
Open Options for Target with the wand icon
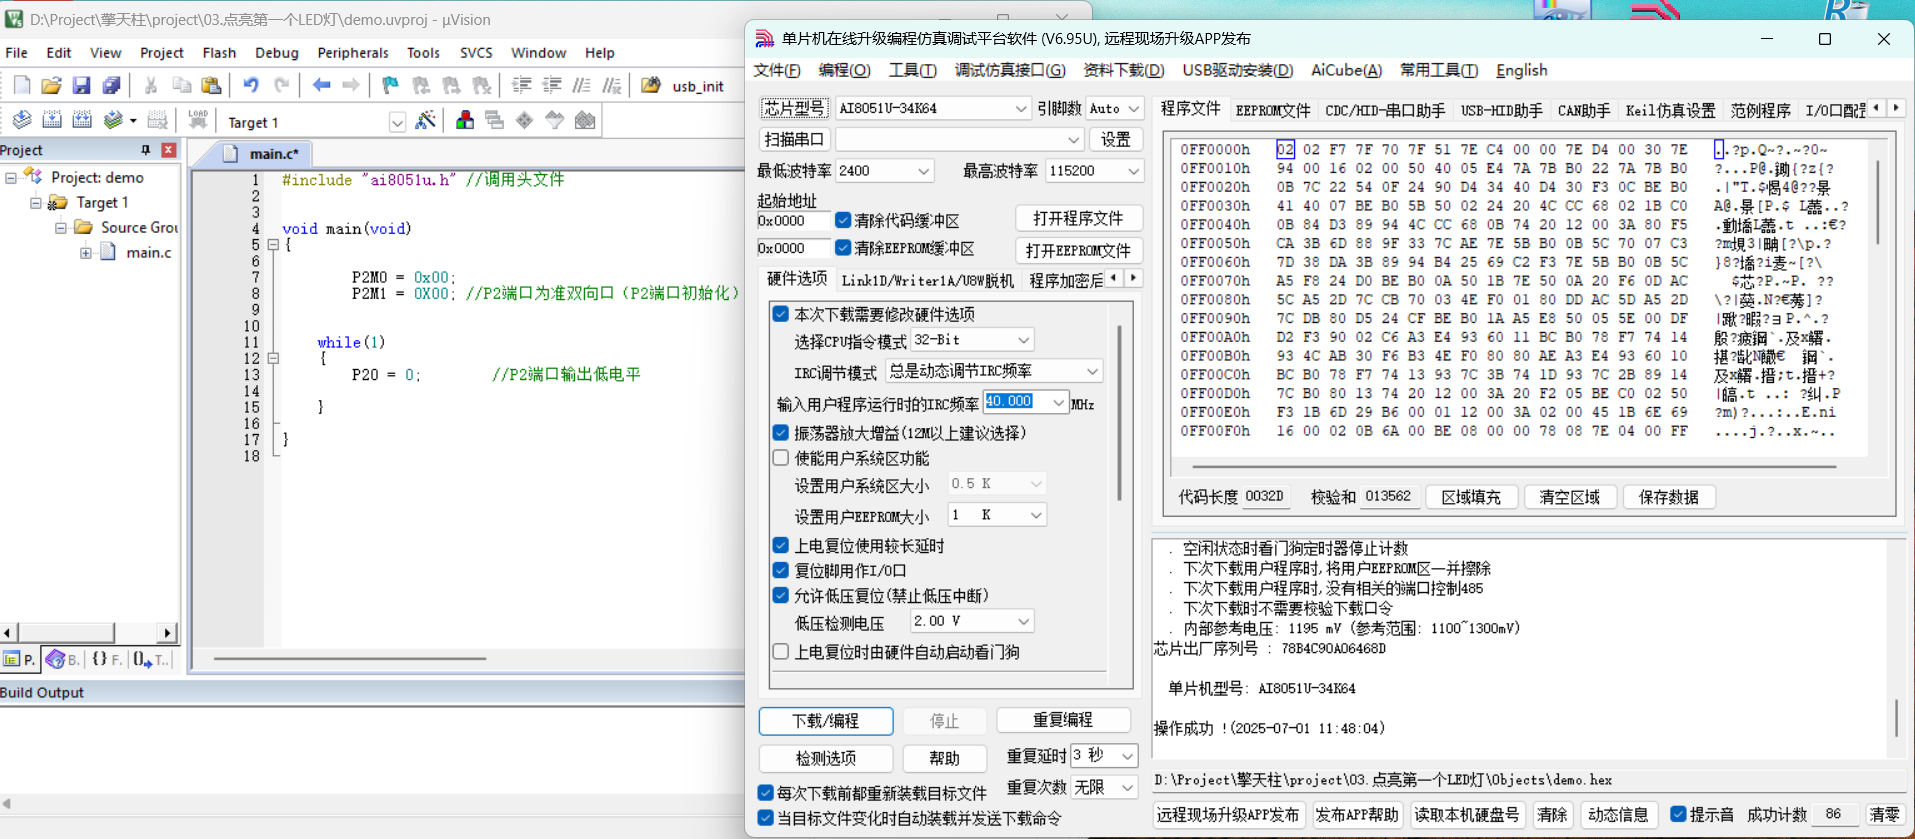(x=426, y=121)
